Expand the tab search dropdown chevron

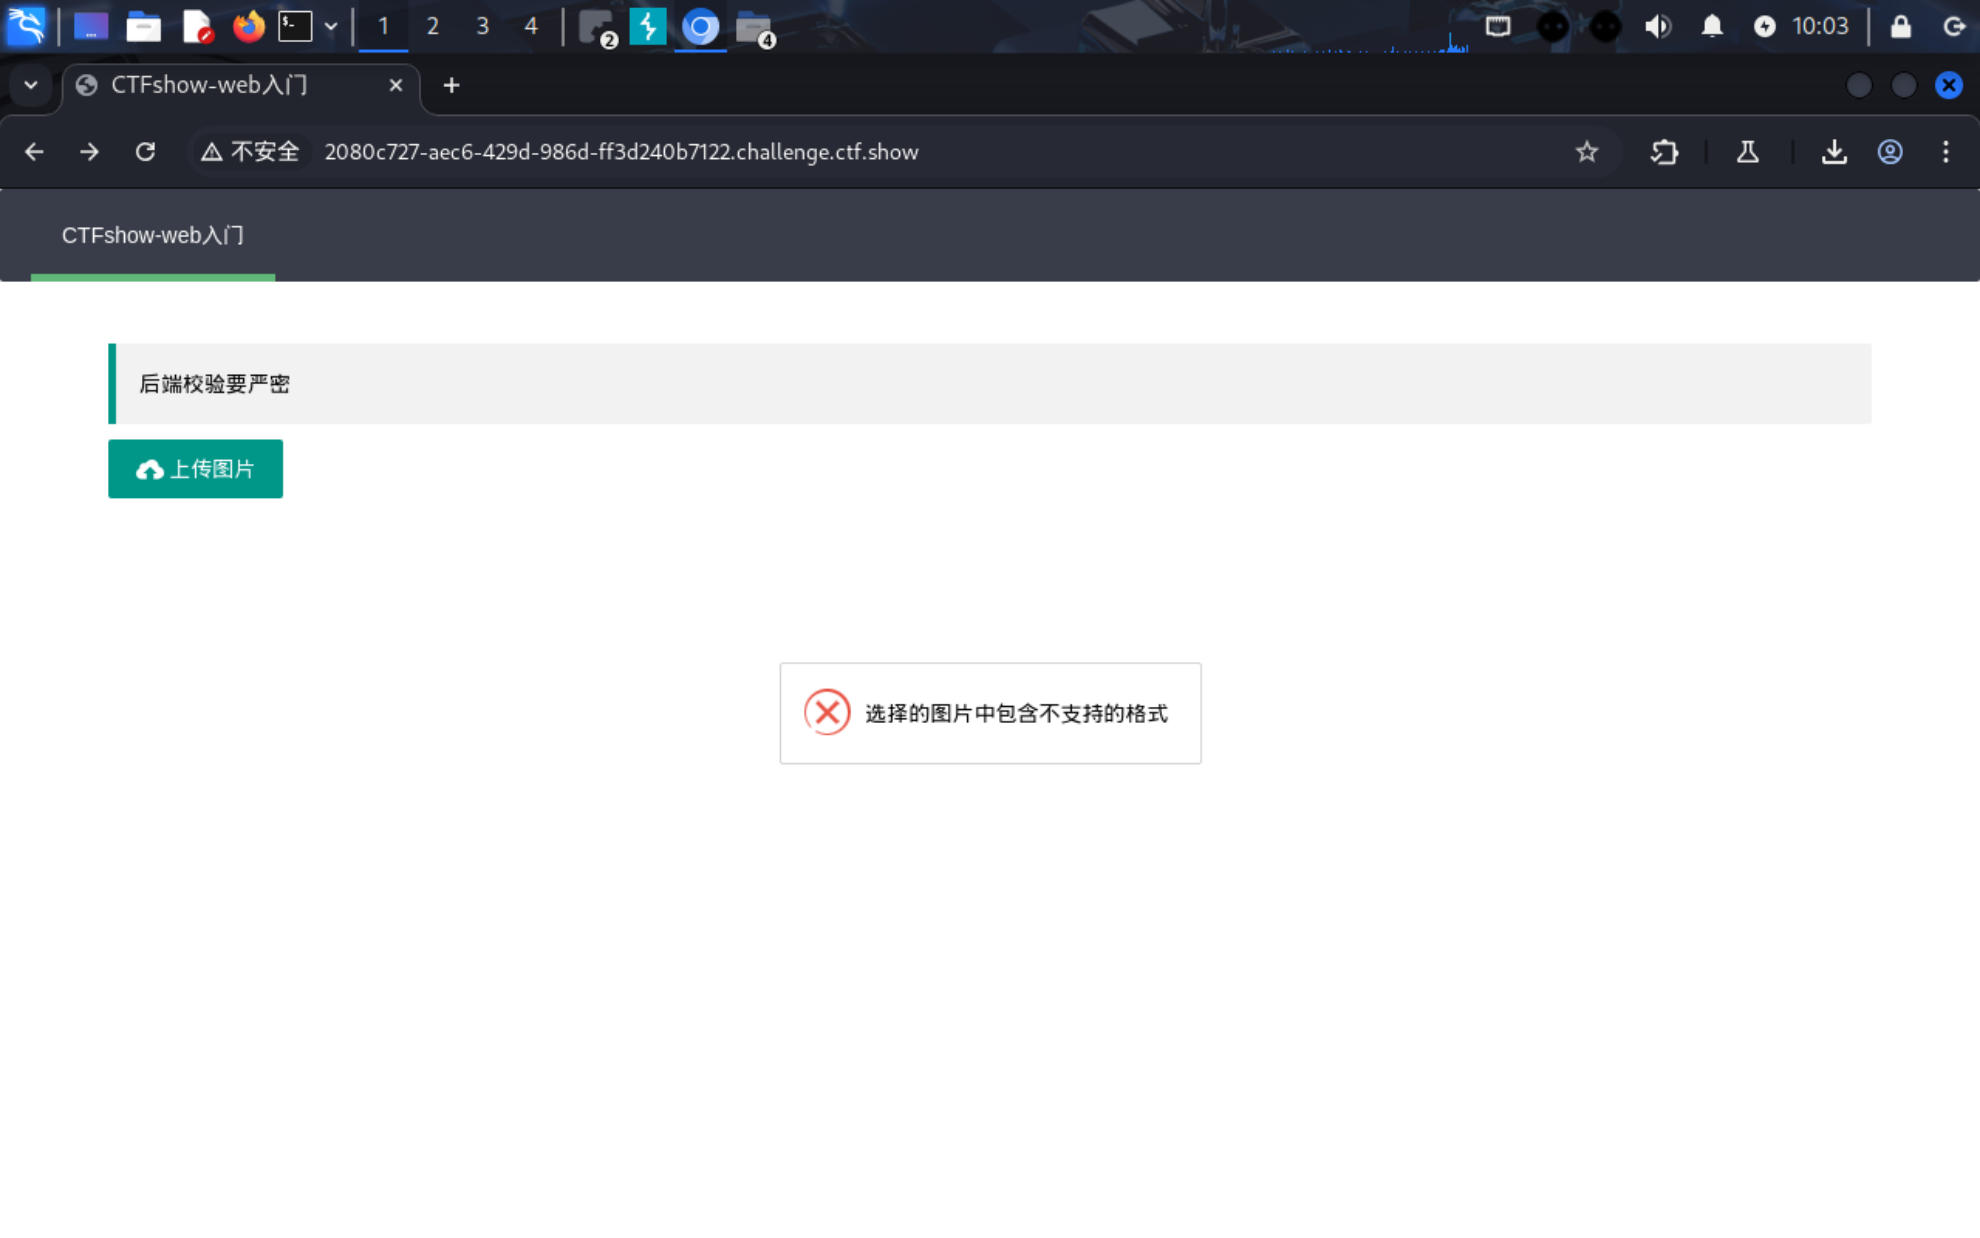[x=31, y=85]
